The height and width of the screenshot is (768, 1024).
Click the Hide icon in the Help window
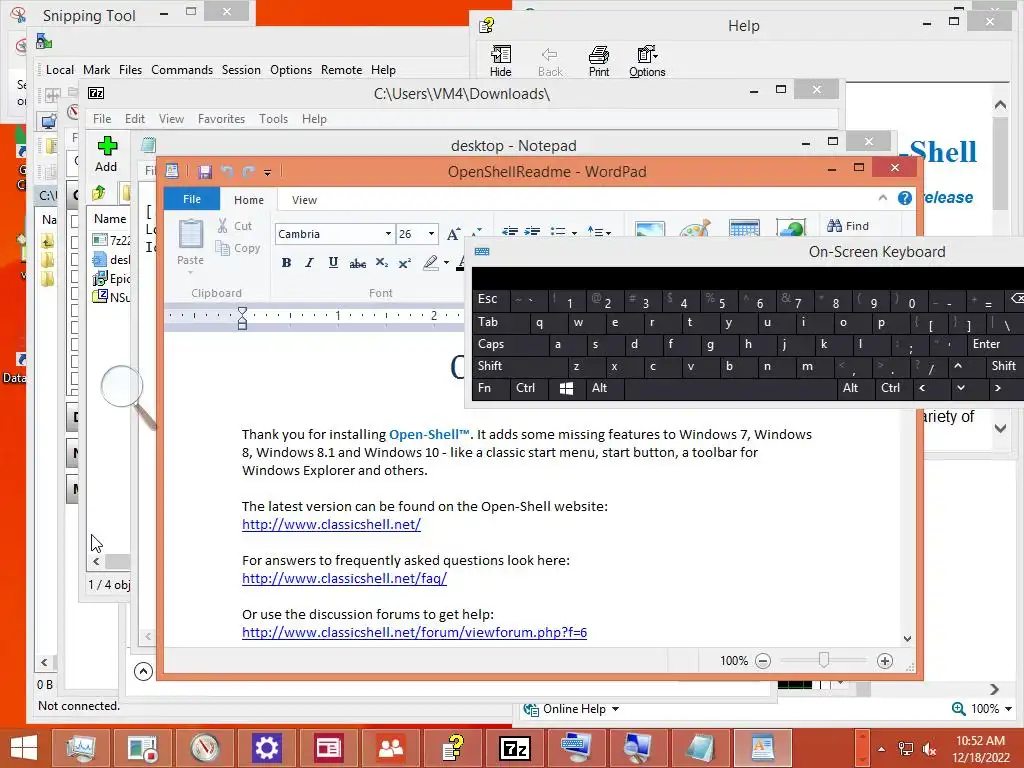501,61
